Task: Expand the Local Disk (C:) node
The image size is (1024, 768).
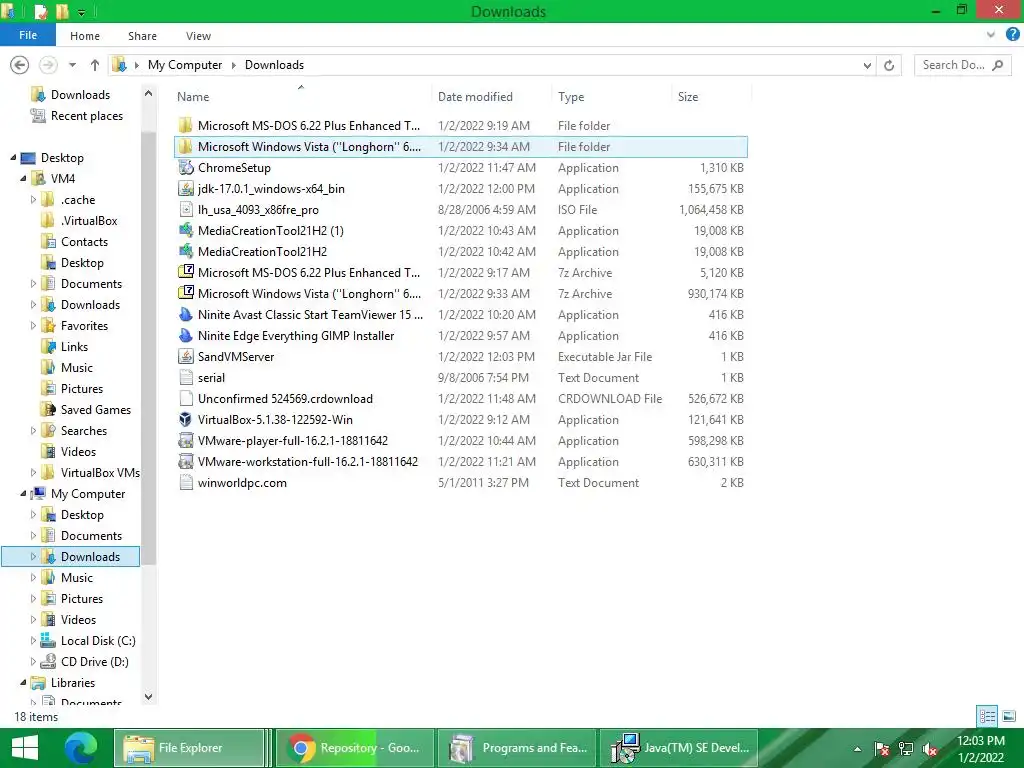Action: point(33,641)
